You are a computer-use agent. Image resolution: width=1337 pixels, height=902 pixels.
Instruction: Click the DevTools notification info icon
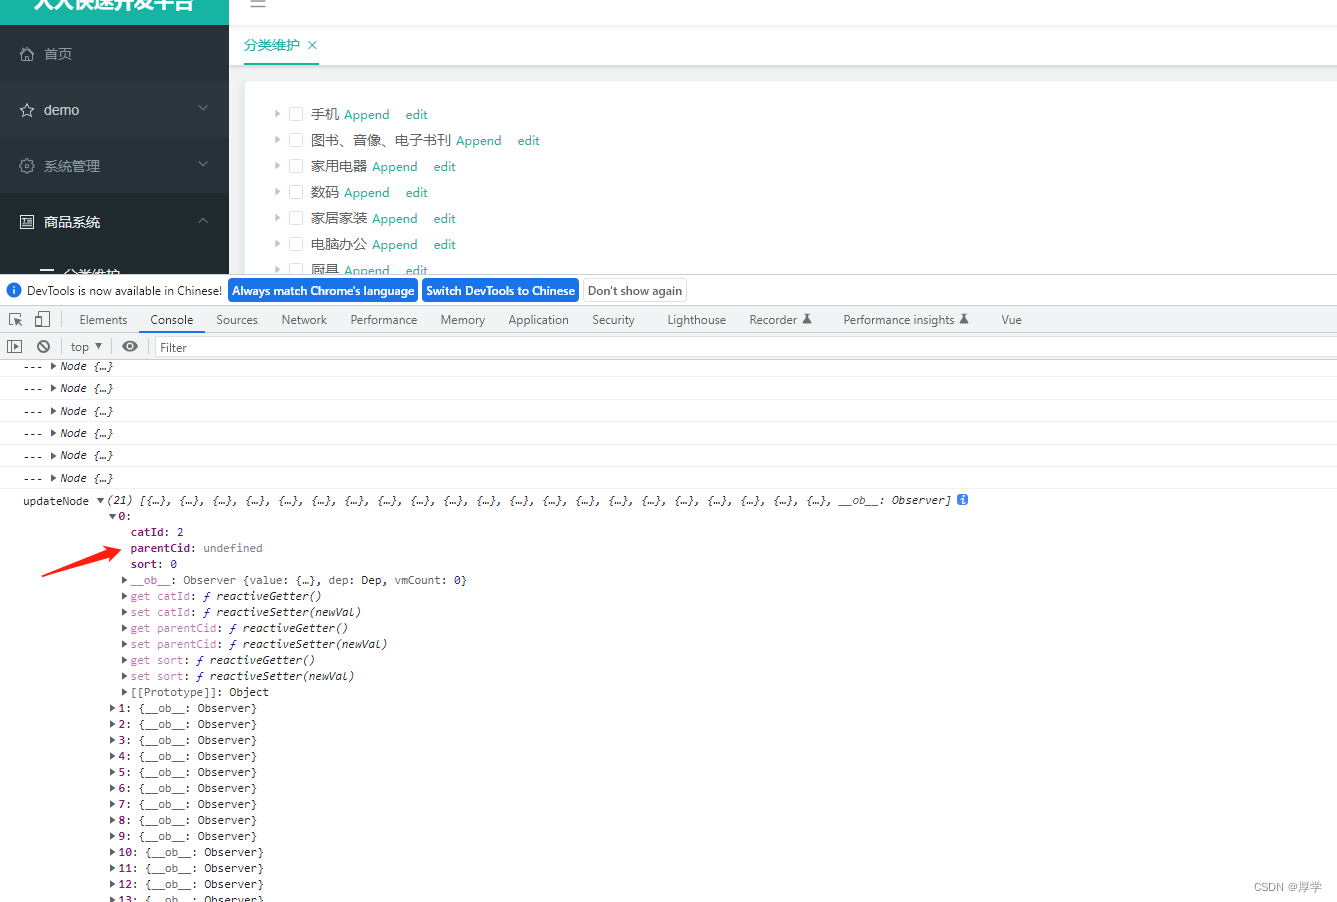[14, 291]
